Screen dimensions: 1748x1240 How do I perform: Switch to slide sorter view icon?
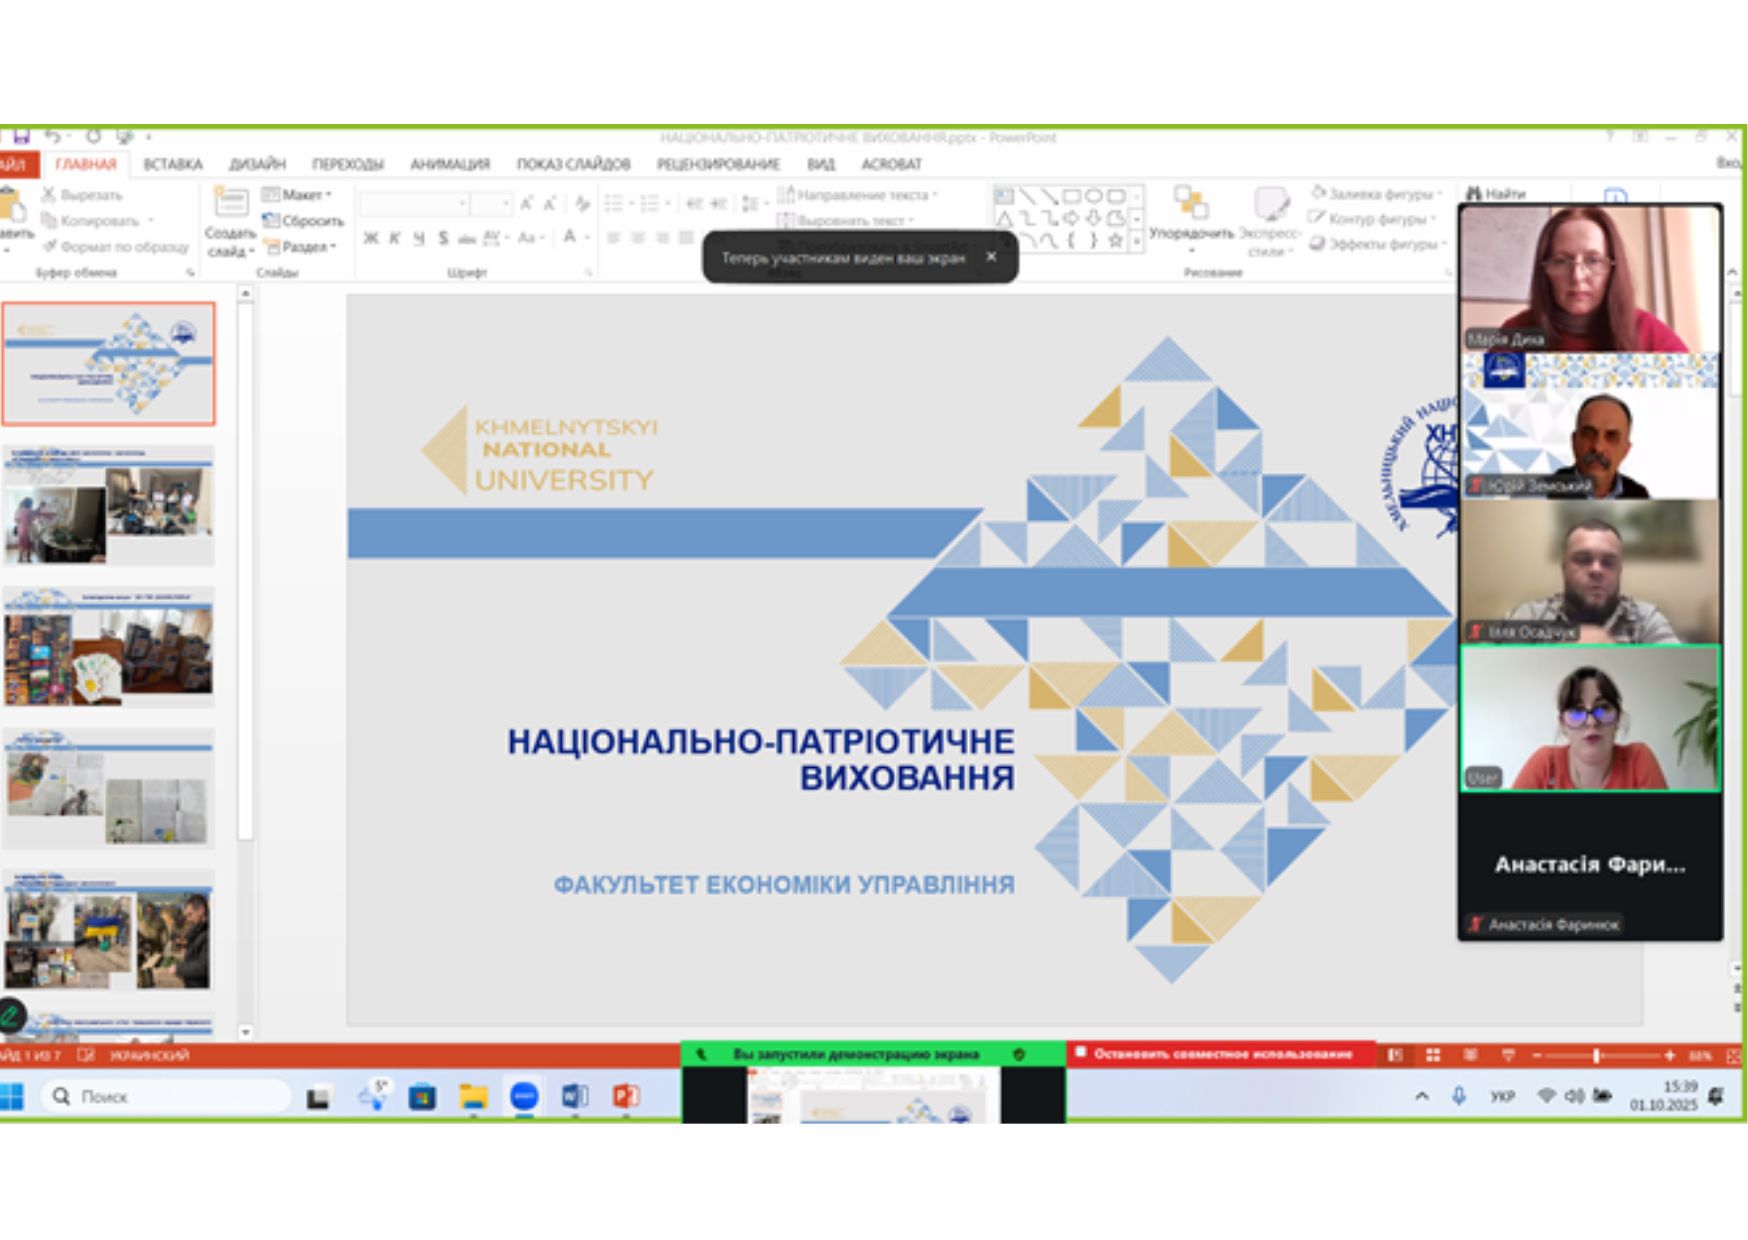click(x=1433, y=1055)
